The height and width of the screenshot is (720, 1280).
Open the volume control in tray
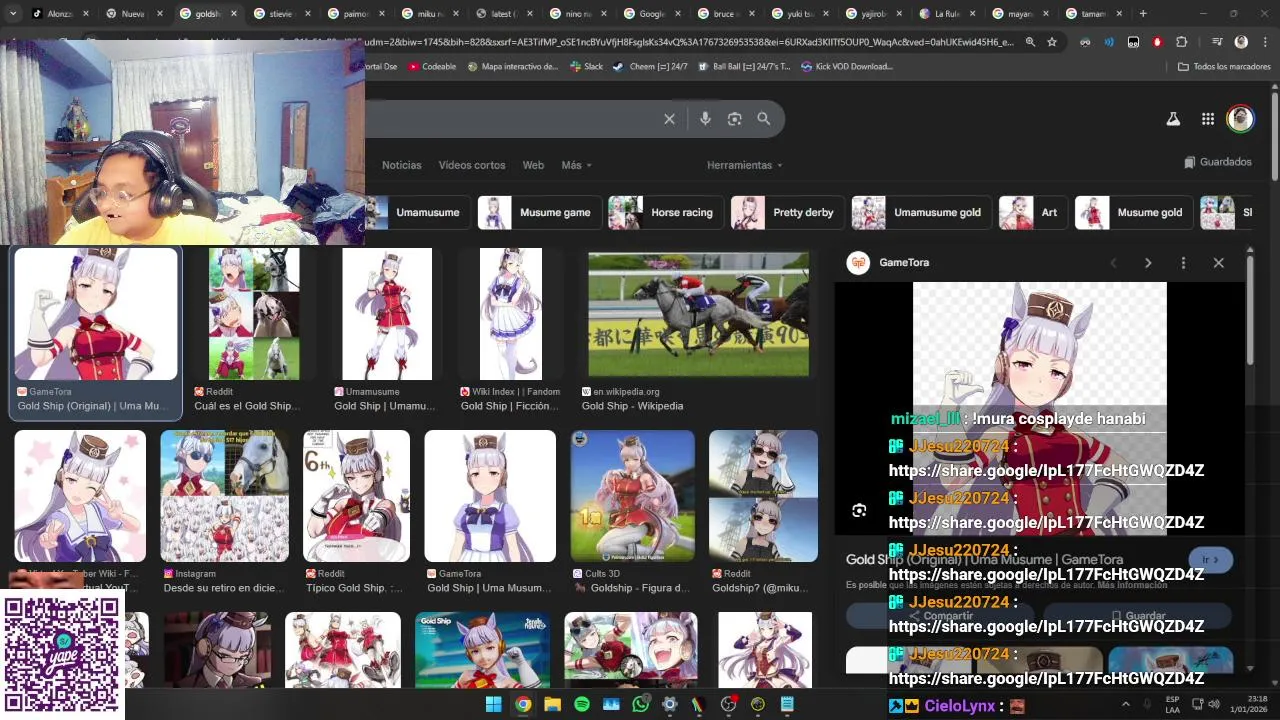tap(1215, 704)
